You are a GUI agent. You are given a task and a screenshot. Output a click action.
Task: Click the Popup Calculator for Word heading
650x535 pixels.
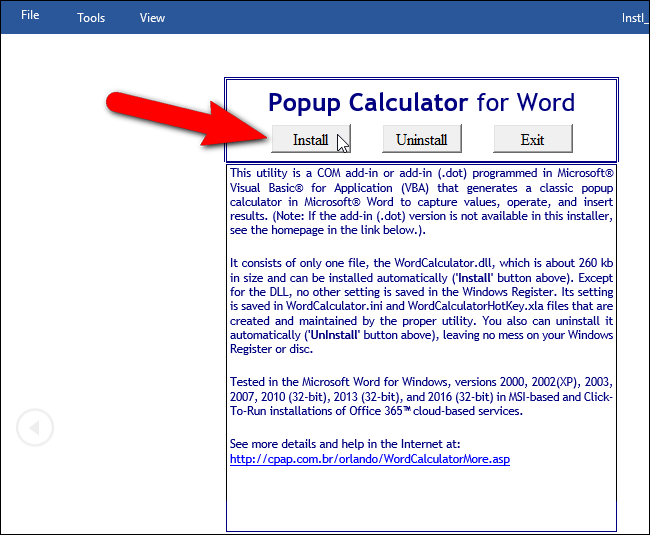[422, 102]
